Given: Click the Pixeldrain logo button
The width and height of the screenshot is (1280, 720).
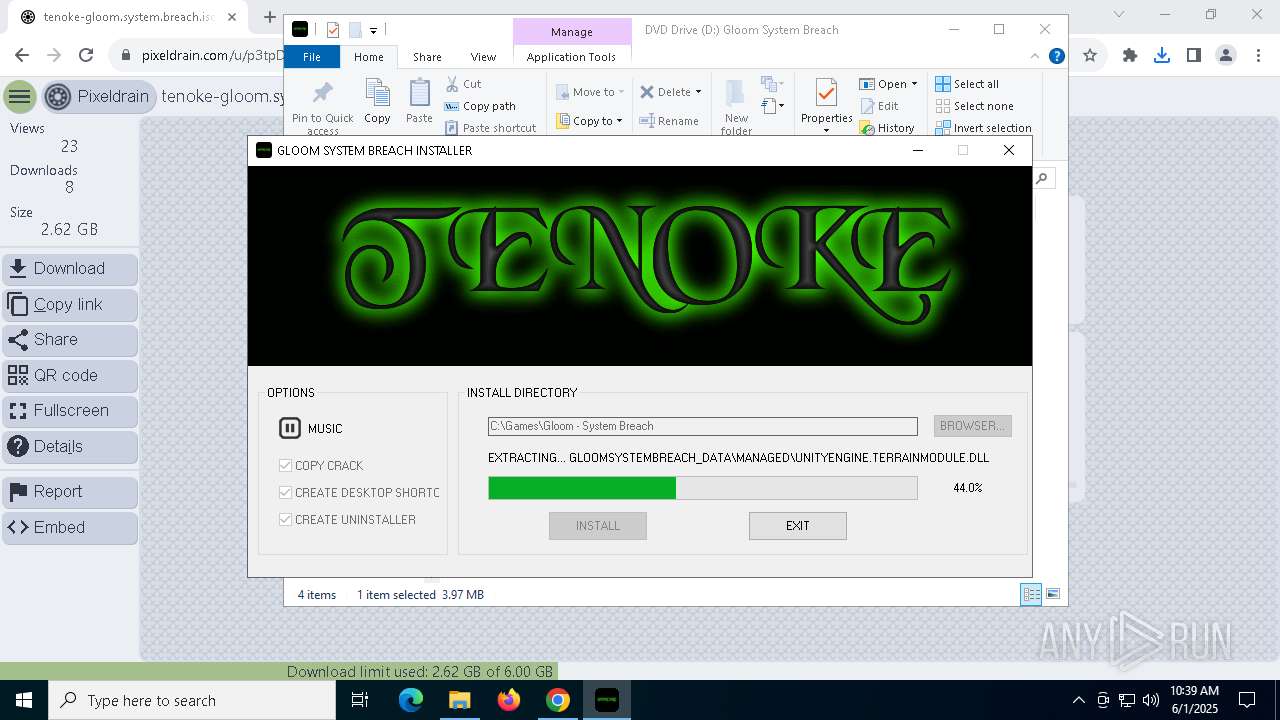Looking at the screenshot, I should click(99, 97).
